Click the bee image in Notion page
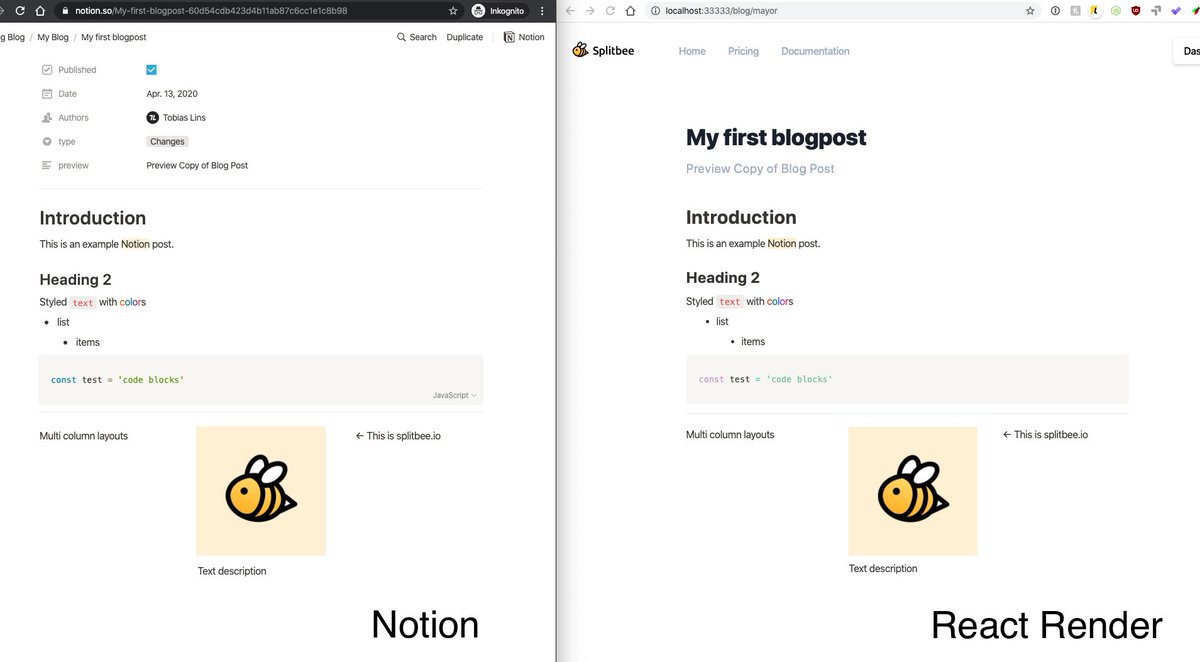Screen dimensions: 1200x662 (x=261, y=491)
